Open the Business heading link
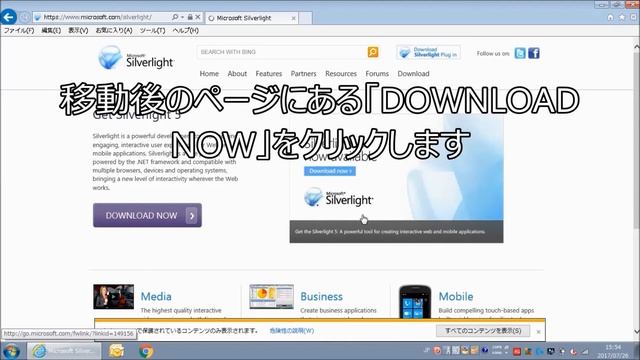Image resolution: width=640 pixels, height=360 pixels. pyautogui.click(x=321, y=296)
